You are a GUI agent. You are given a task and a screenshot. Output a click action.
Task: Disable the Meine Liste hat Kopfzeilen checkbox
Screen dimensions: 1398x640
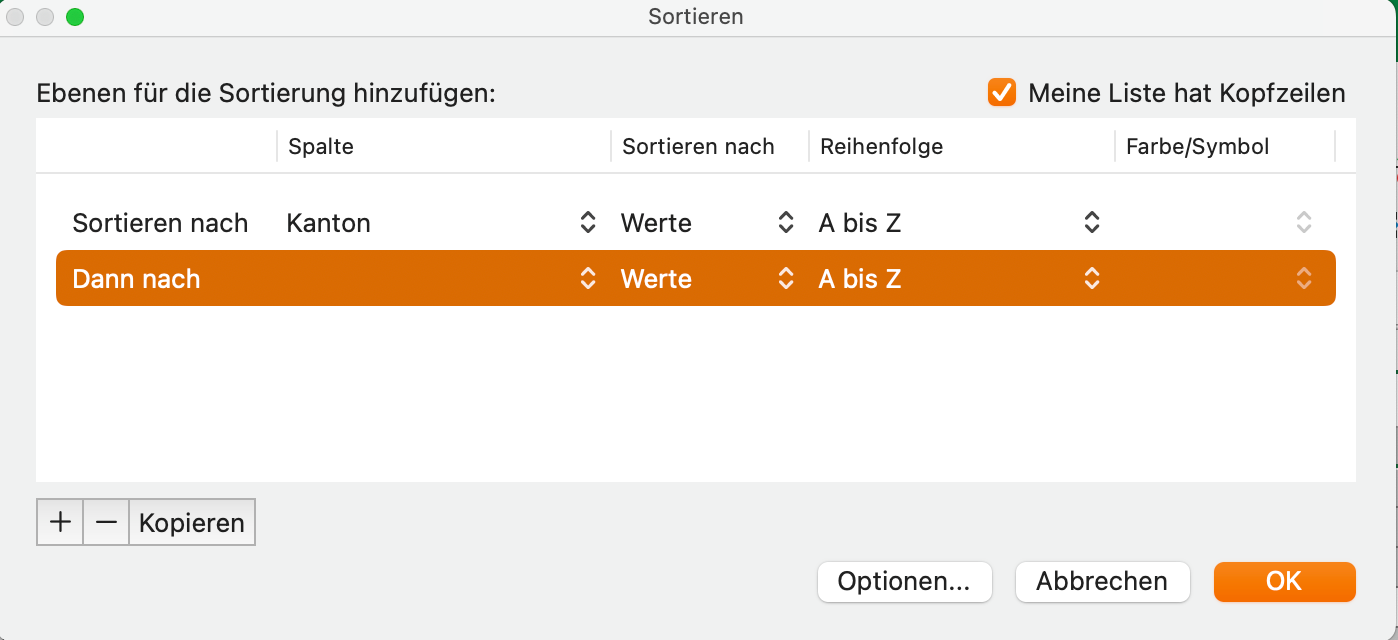[1002, 93]
